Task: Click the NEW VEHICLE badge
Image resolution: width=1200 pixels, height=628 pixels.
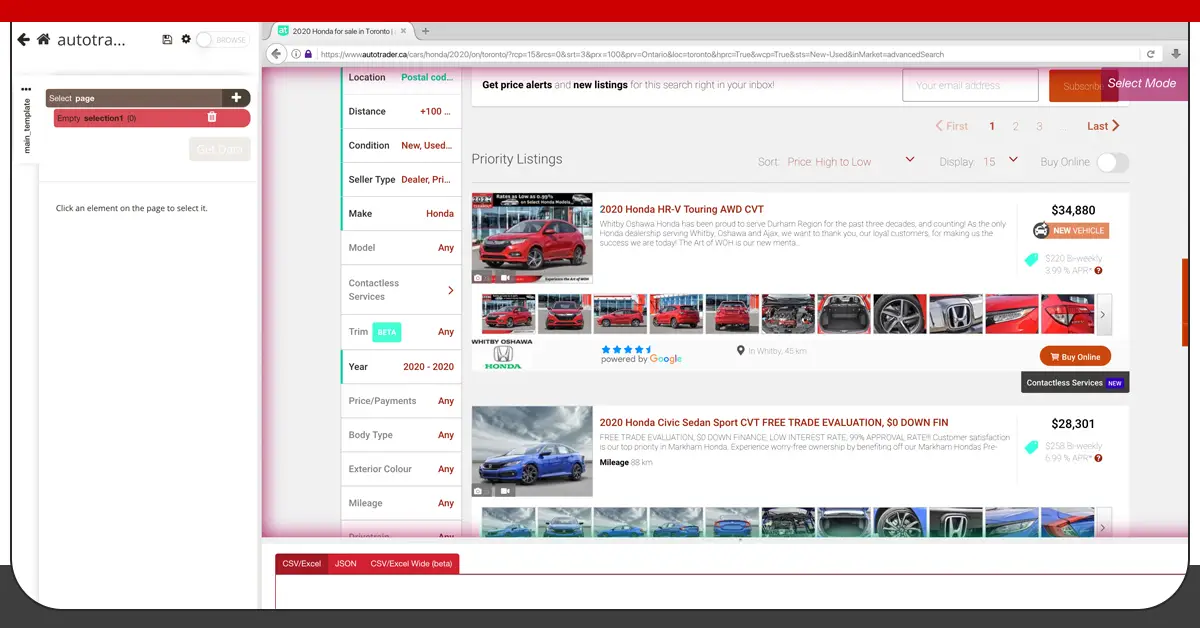Action: [x=1071, y=231]
